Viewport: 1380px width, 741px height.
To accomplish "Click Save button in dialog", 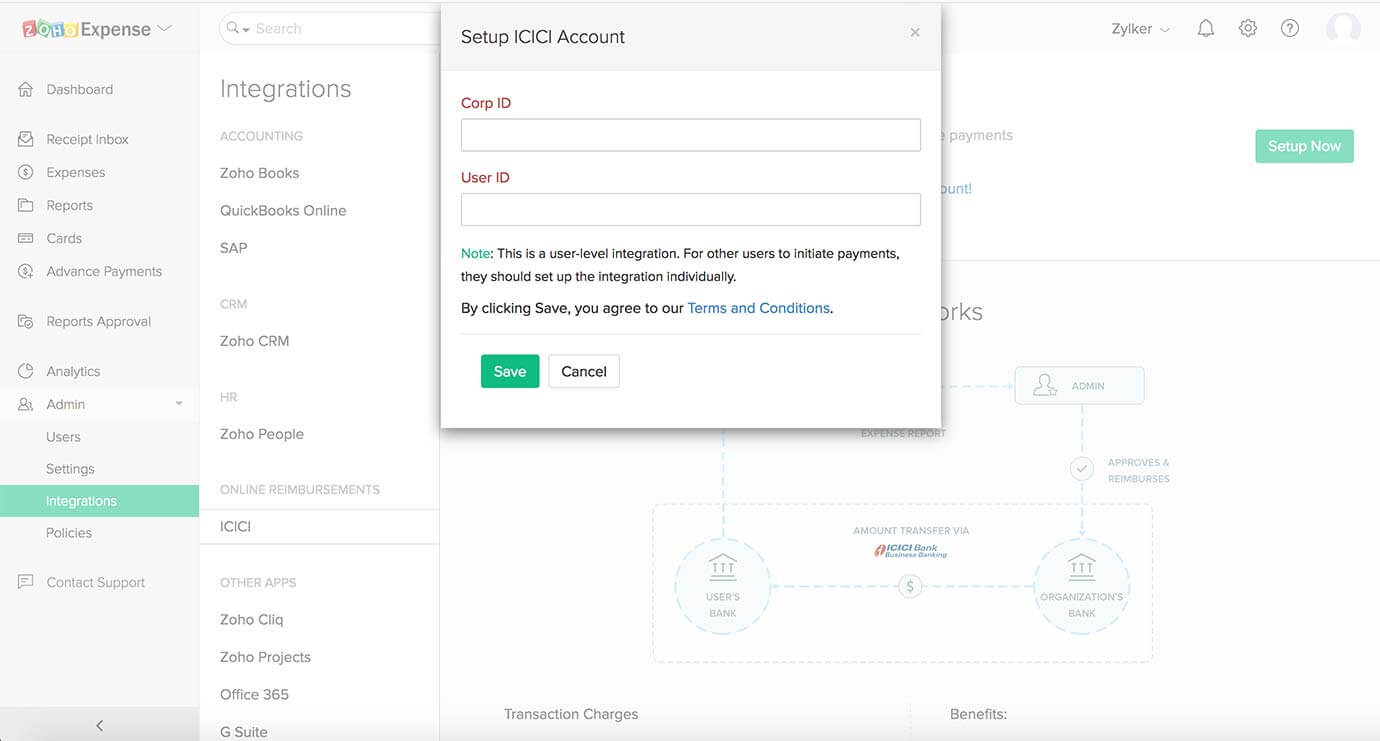I will [510, 371].
